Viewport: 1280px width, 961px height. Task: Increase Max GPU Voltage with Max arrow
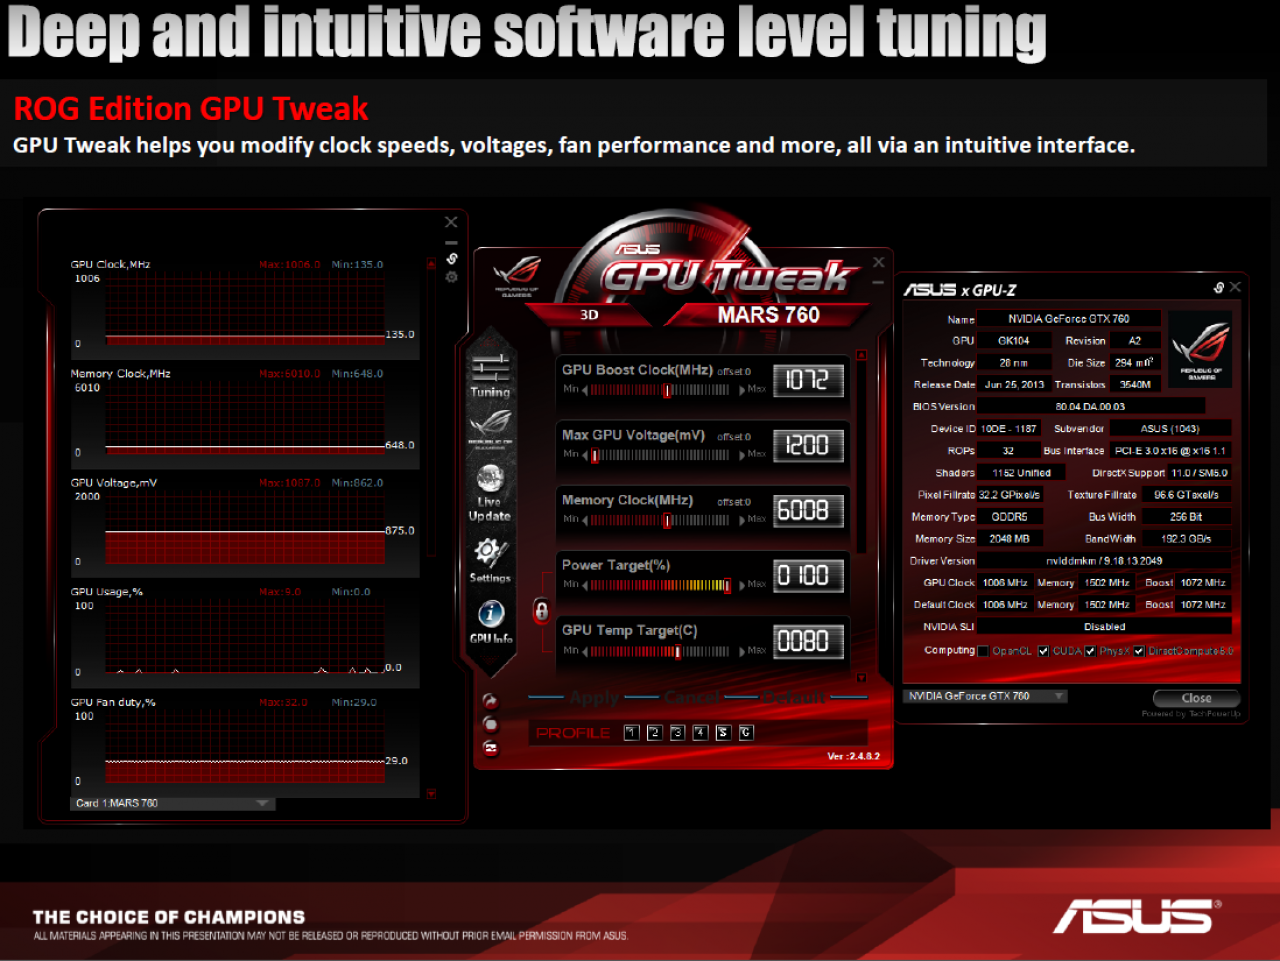pos(741,455)
